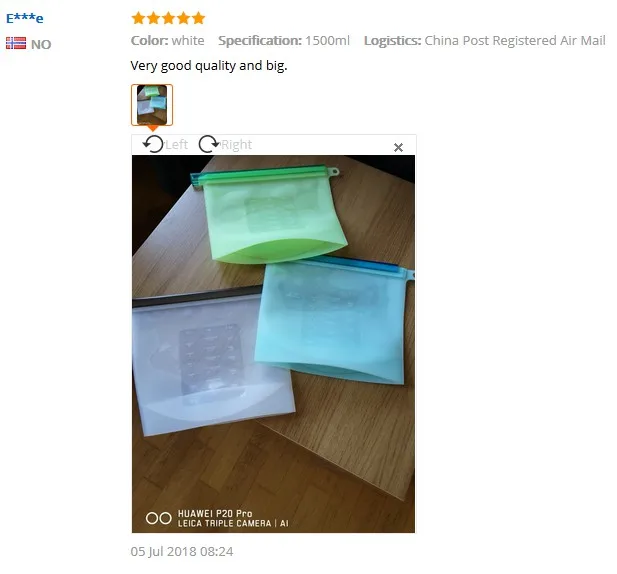Click the NO country code text
Screen dimensions: 617x574
point(41,44)
